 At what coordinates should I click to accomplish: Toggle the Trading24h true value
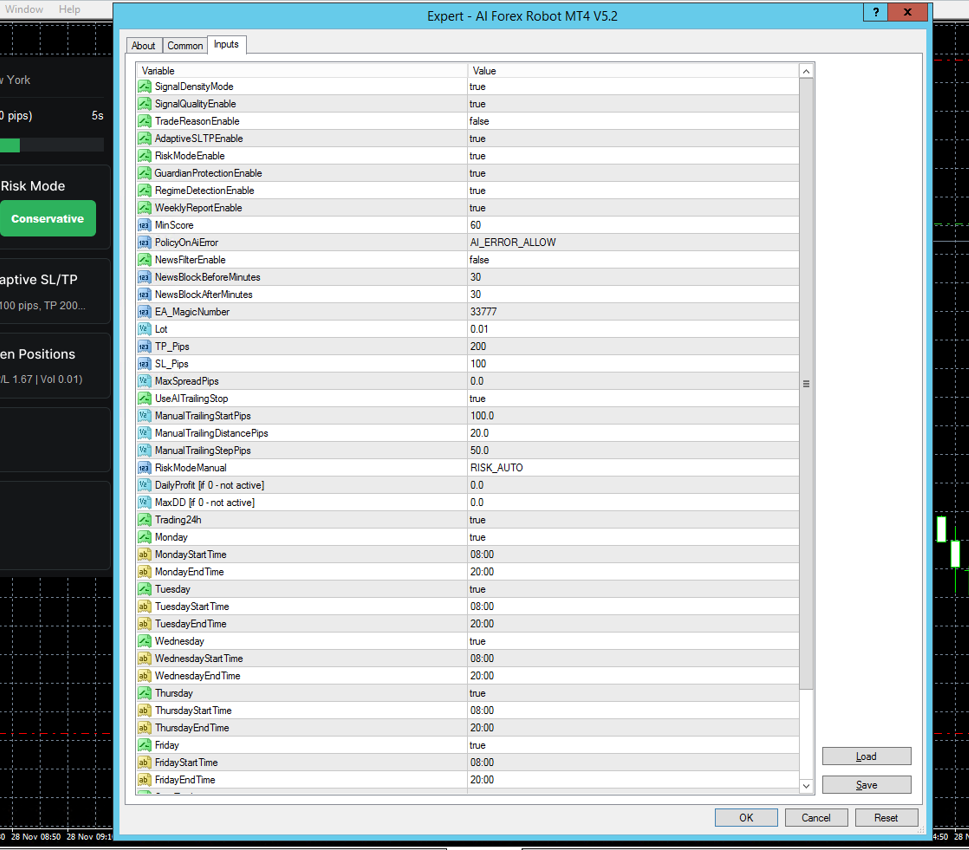[x=478, y=520]
